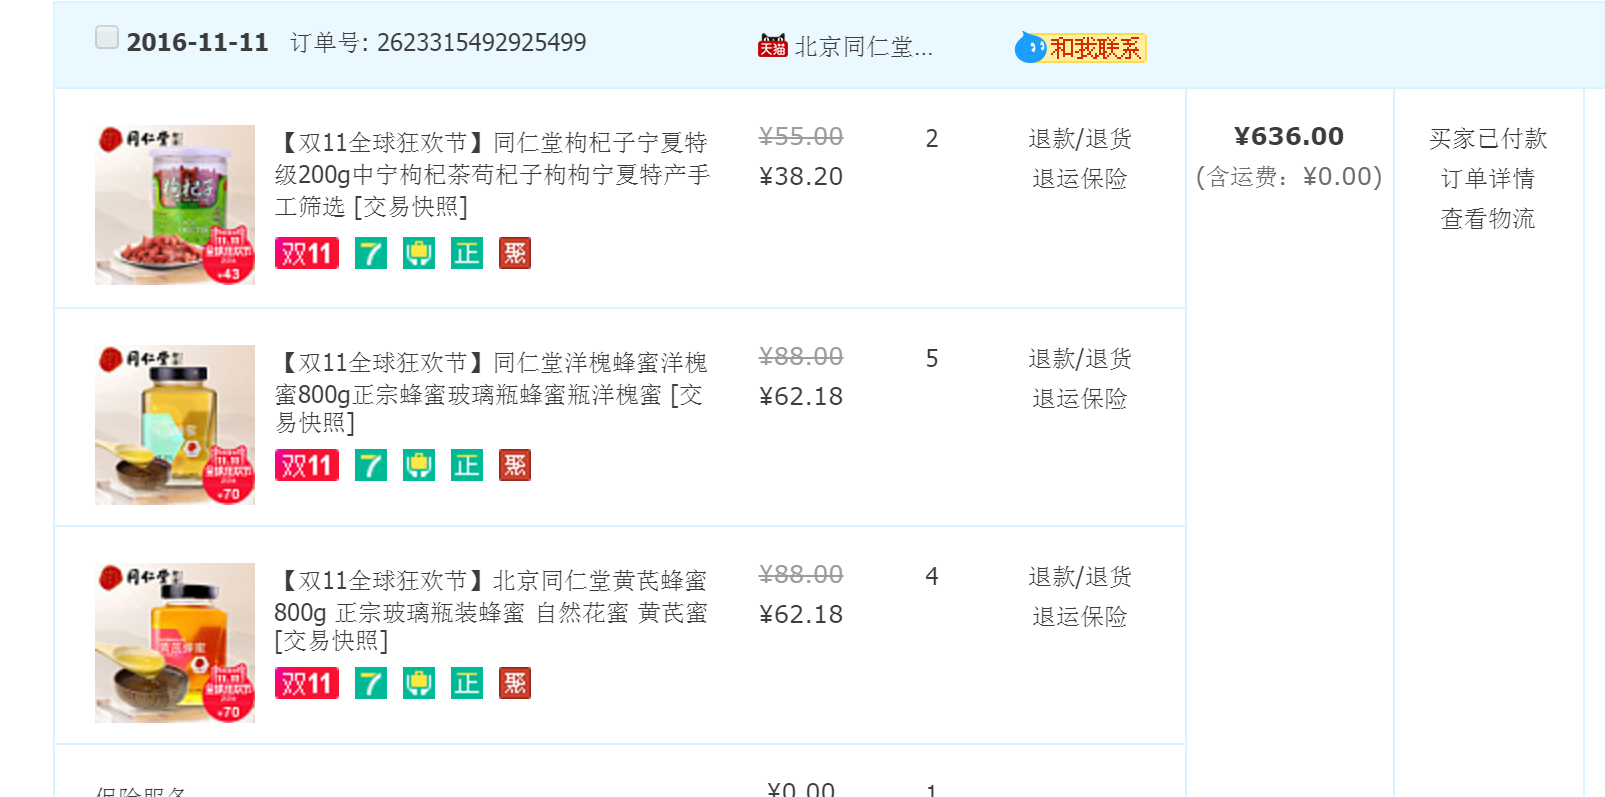Click 退款/退货 for the 黄芪蜂蜜 item
Screen dimensions: 1605x797
(1080, 576)
